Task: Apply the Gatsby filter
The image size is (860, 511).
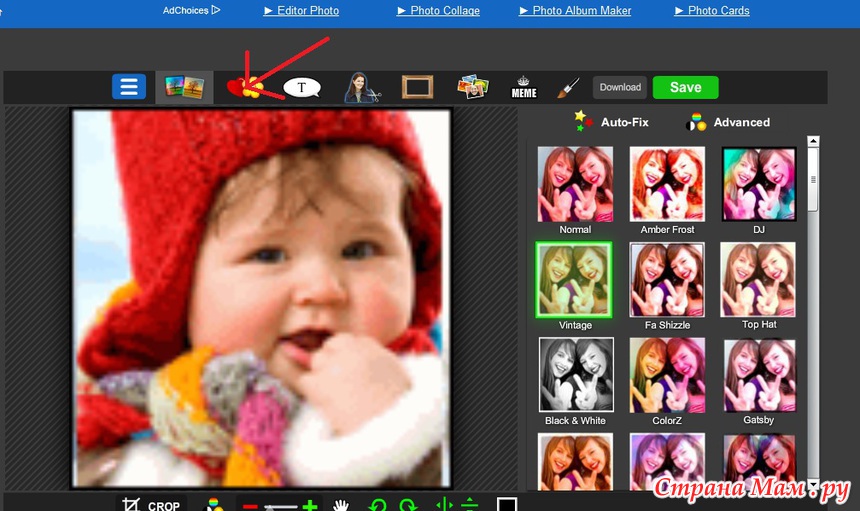Action: click(x=759, y=375)
